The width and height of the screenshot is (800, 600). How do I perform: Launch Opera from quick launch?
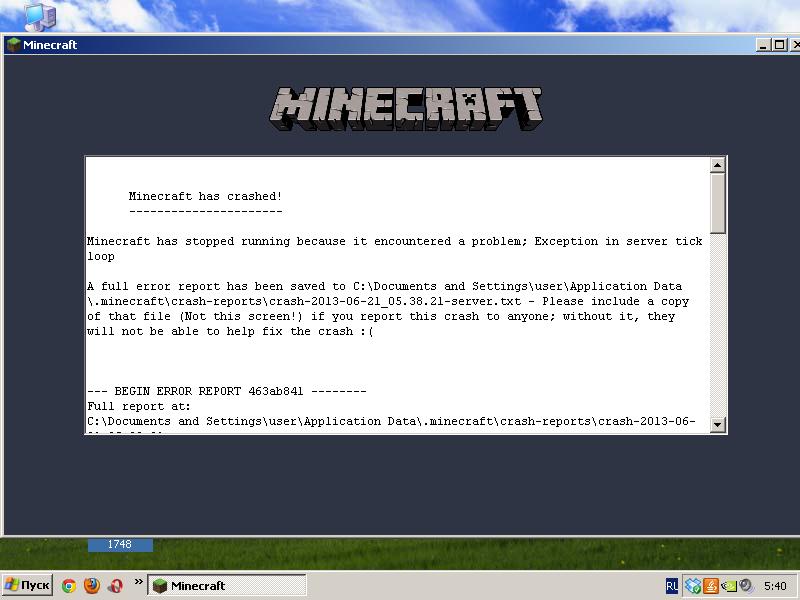116,585
